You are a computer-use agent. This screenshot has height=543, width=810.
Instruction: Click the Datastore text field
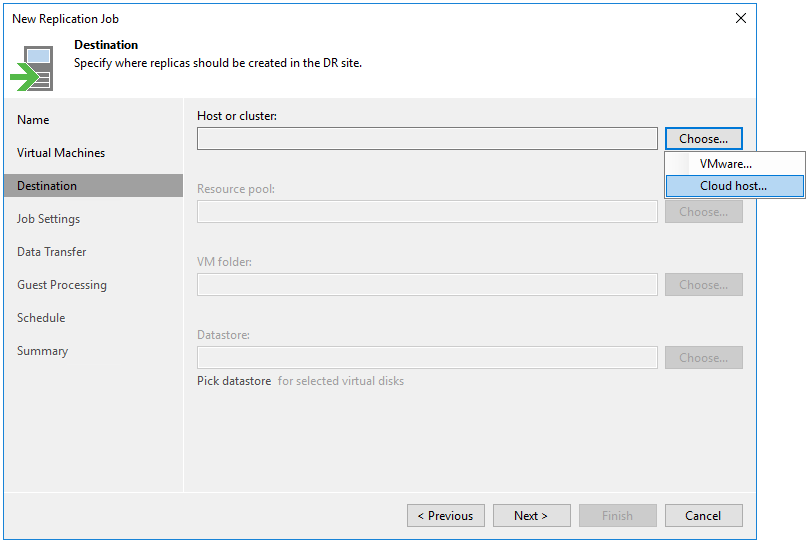coord(427,358)
